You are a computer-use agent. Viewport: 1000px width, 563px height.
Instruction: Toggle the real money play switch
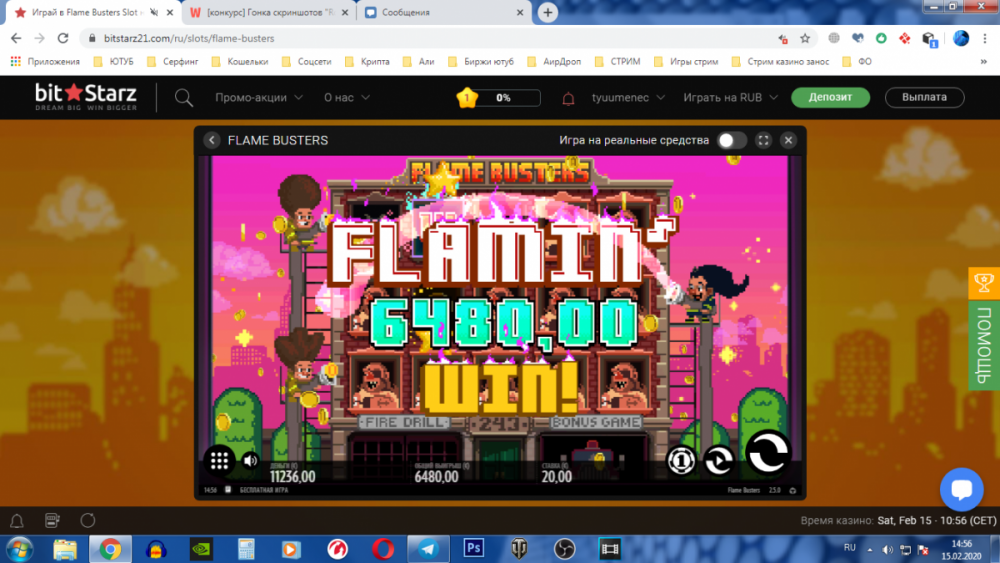(x=731, y=140)
